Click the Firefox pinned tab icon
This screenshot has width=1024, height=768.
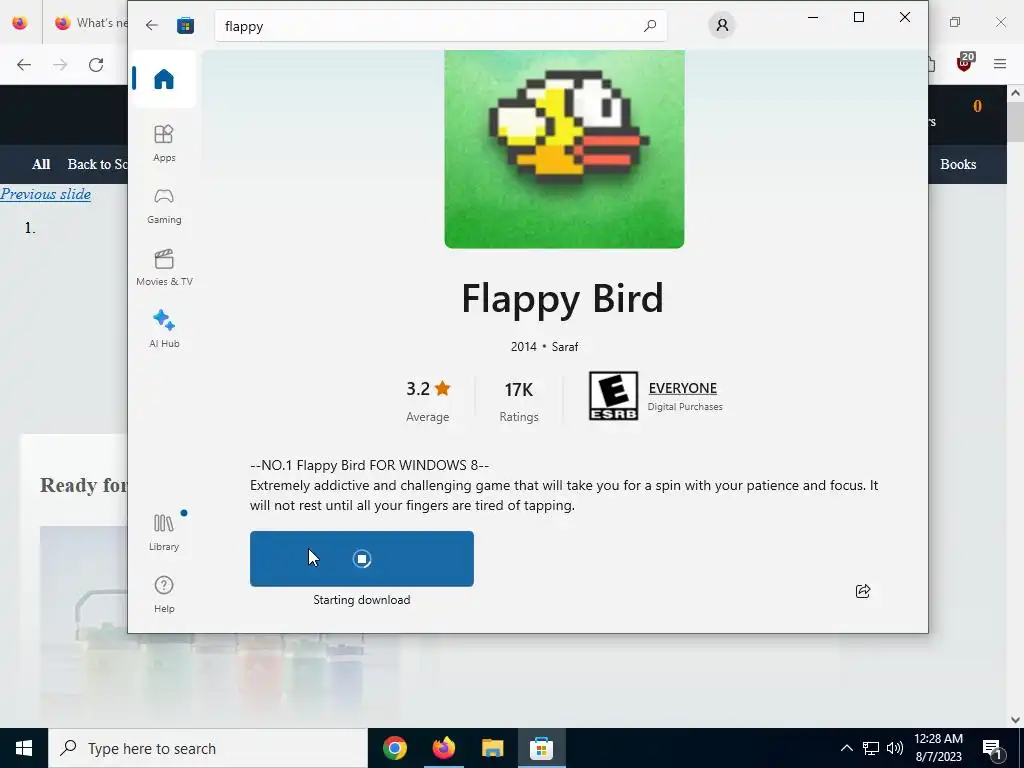pyautogui.click(x=20, y=23)
